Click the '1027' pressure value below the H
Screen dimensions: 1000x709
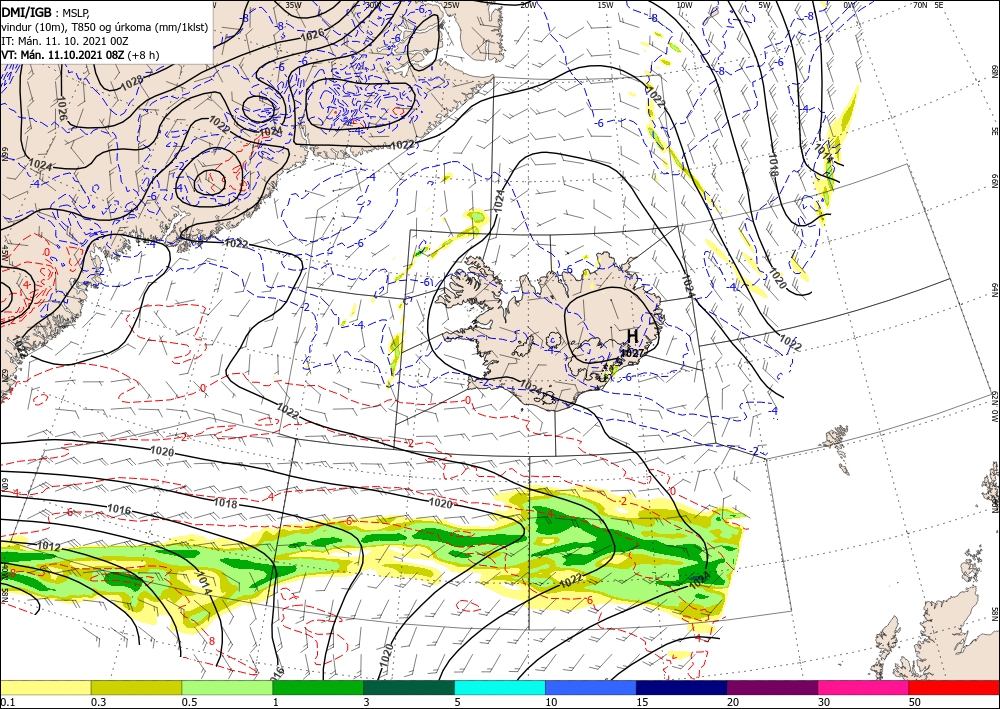click(x=632, y=353)
